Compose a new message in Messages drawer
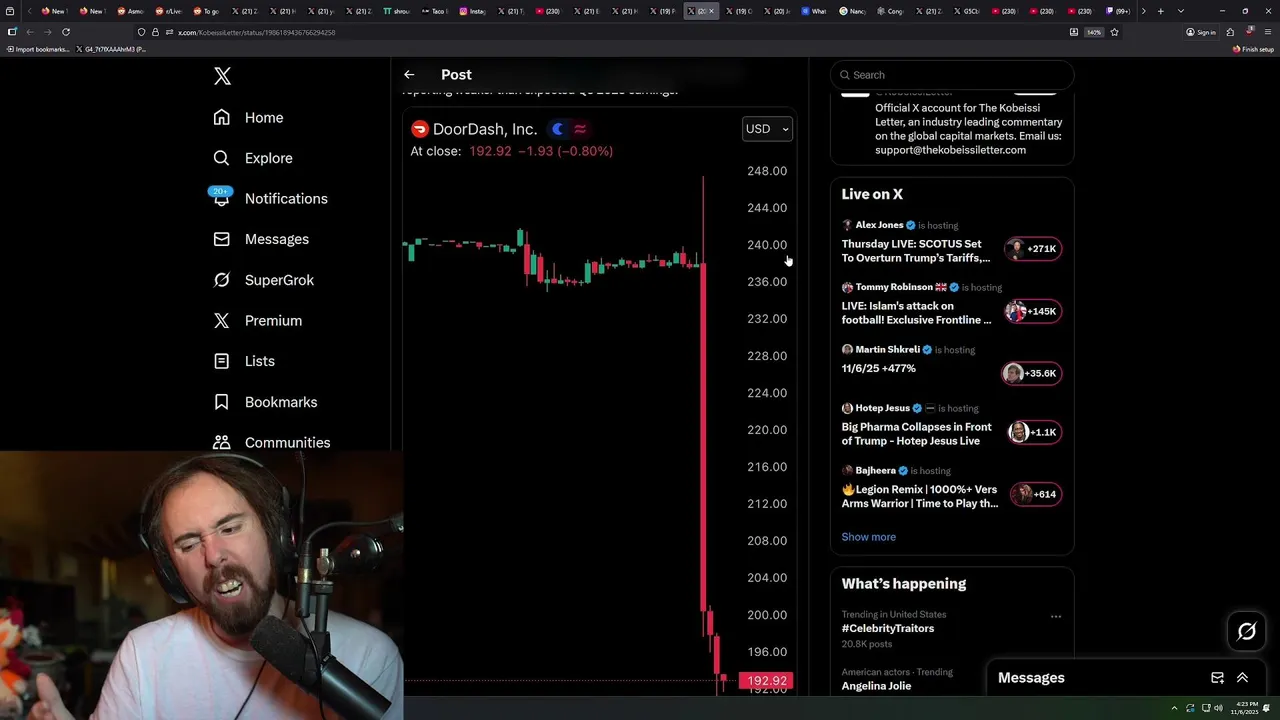 [1217, 678]
